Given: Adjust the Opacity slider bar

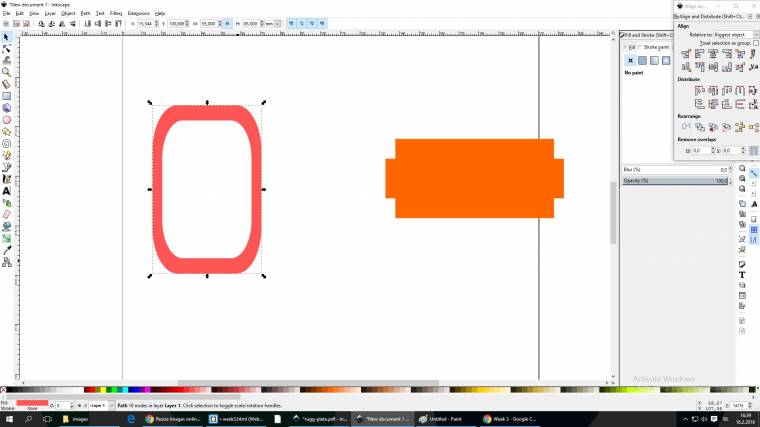Looking at the screenshot, I should tap(676, 181).
